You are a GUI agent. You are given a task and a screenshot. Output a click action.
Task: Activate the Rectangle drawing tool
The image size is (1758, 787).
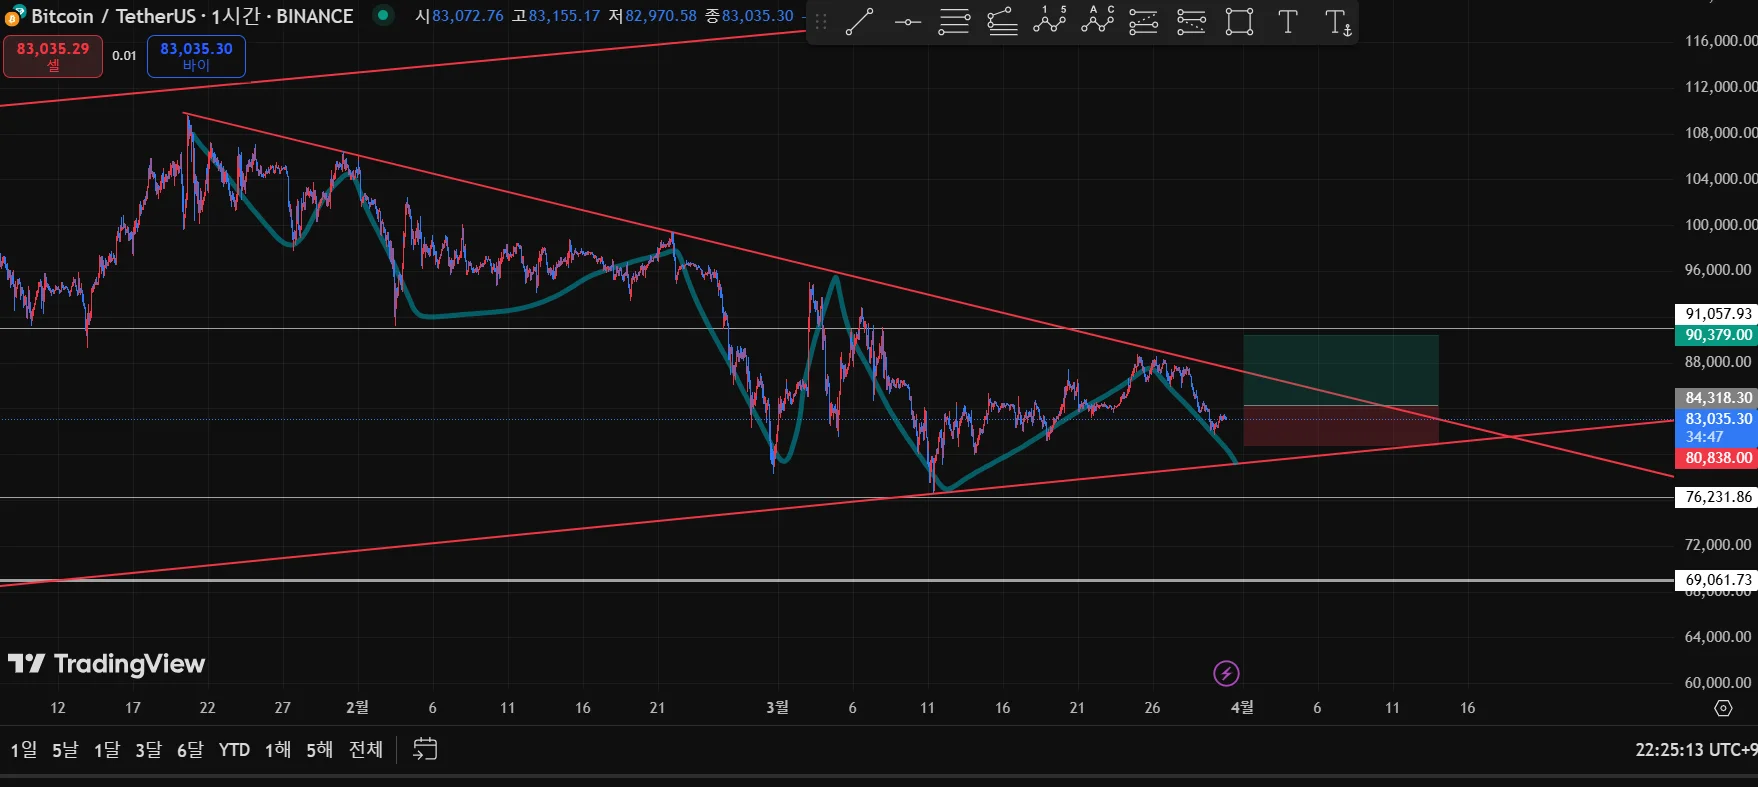click(1239, 22)
